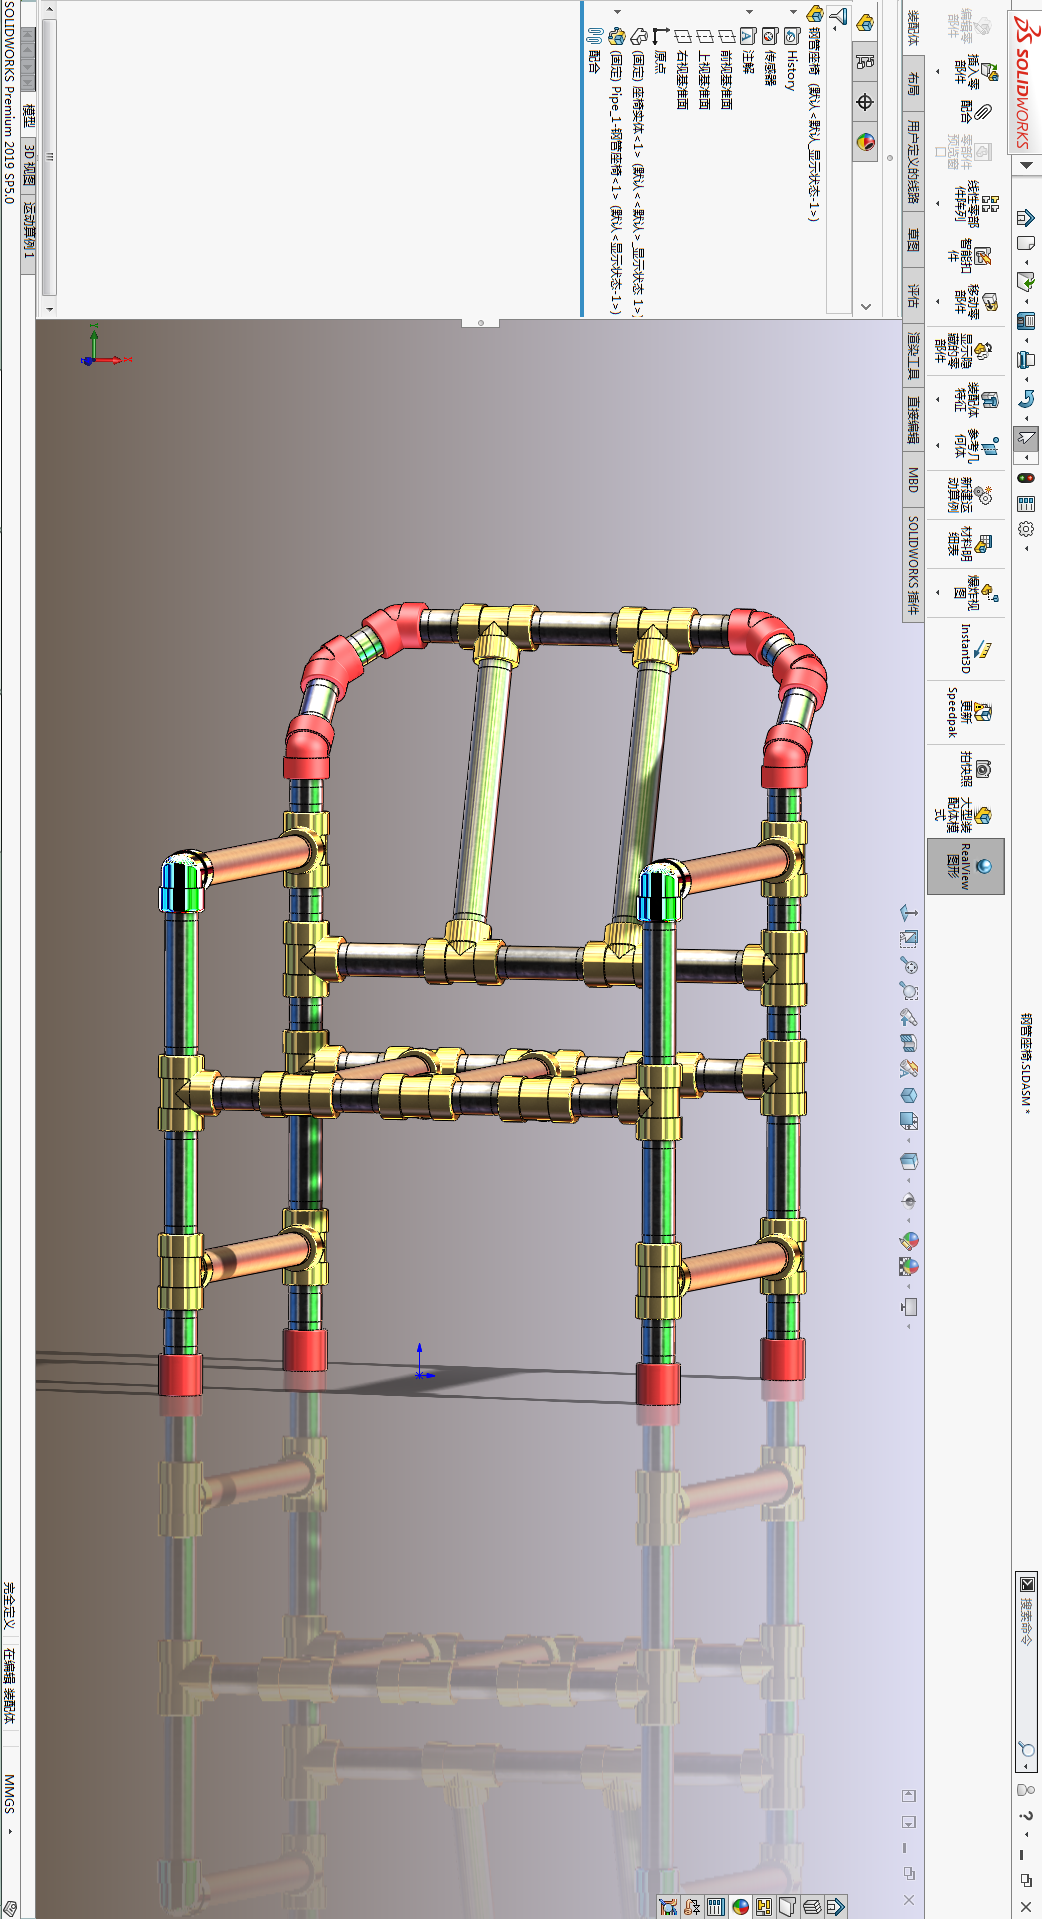Screen dimensions: 1042x1919
Task: Click the Open document icon
Action: point(1024,281)
